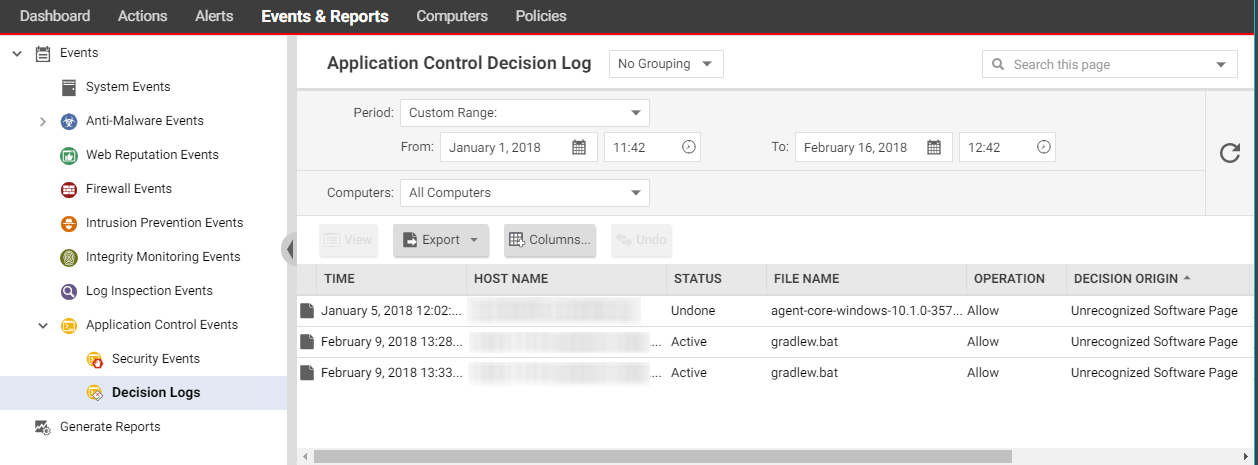Click the Columns... button
This screenshot has width=1258, height=465.
(549, 240)
